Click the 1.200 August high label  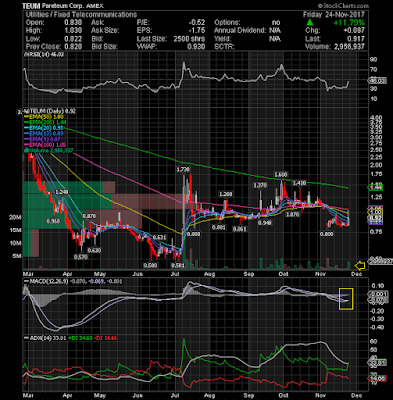225,194
